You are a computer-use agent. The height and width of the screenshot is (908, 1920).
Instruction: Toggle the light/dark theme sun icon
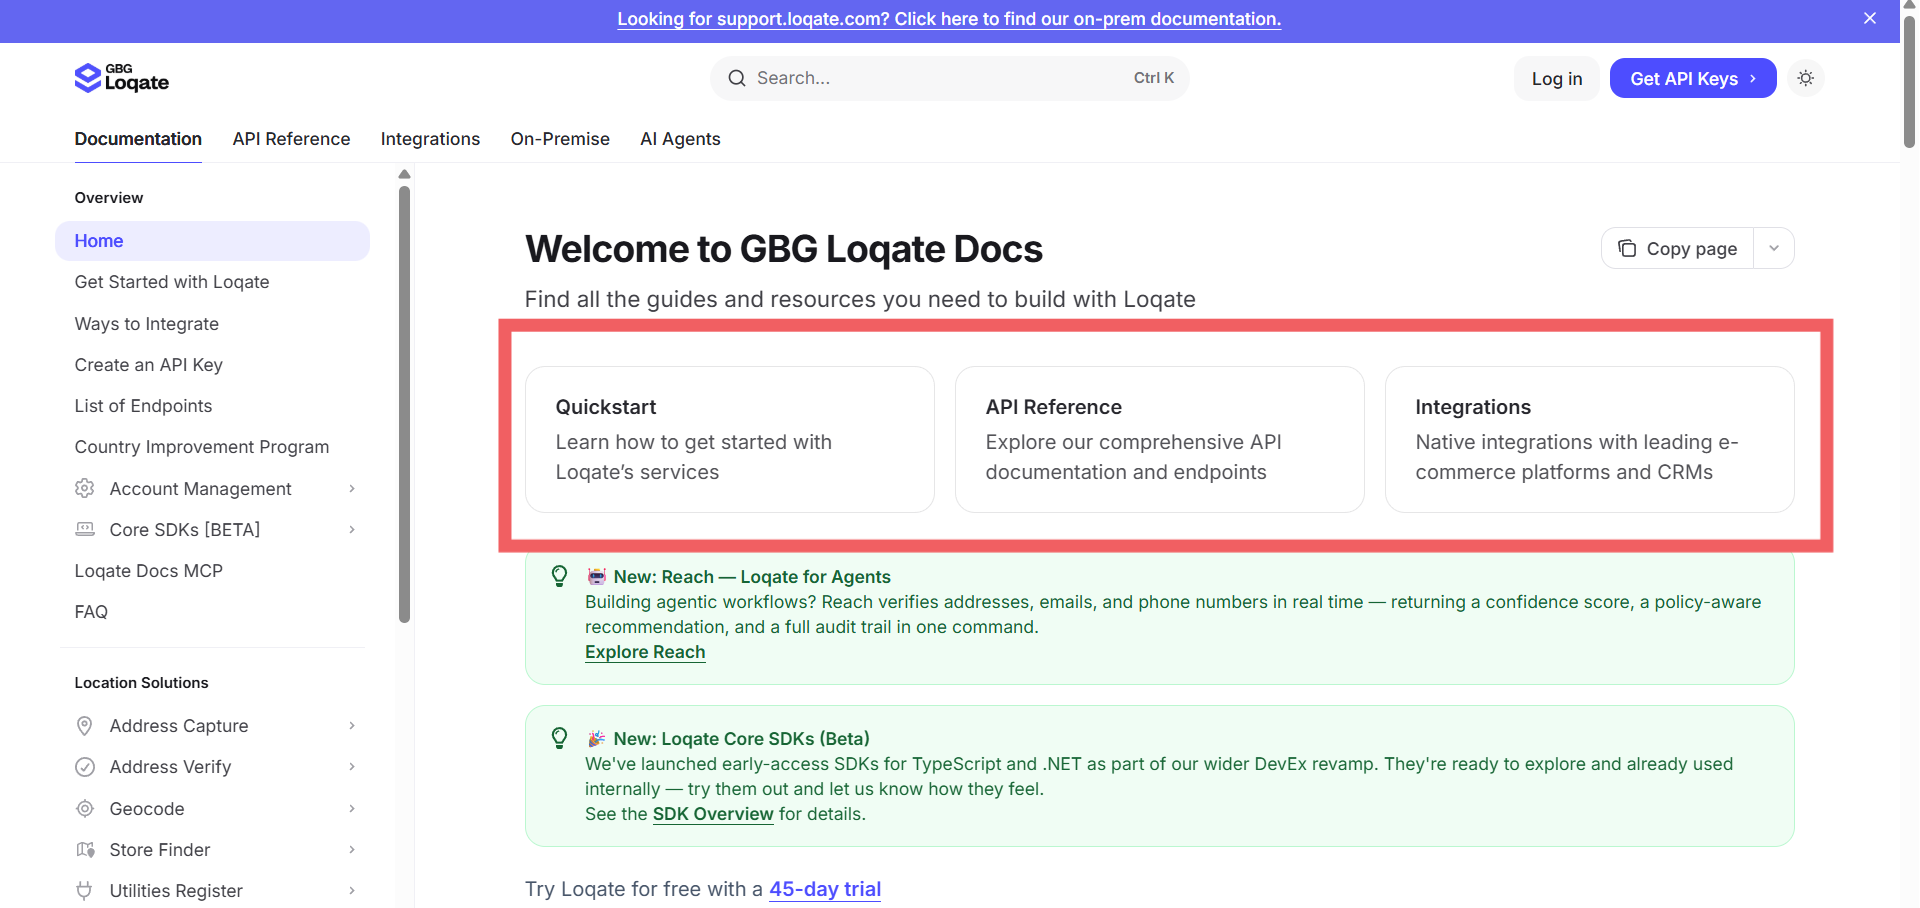pyautogui.click(x=1805, y=78)
